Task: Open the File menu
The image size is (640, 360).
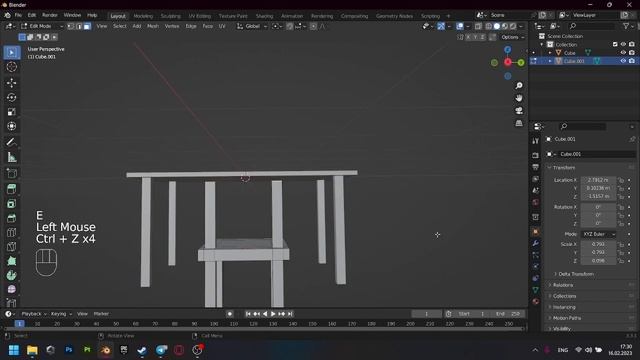Action: coord(18,15)
